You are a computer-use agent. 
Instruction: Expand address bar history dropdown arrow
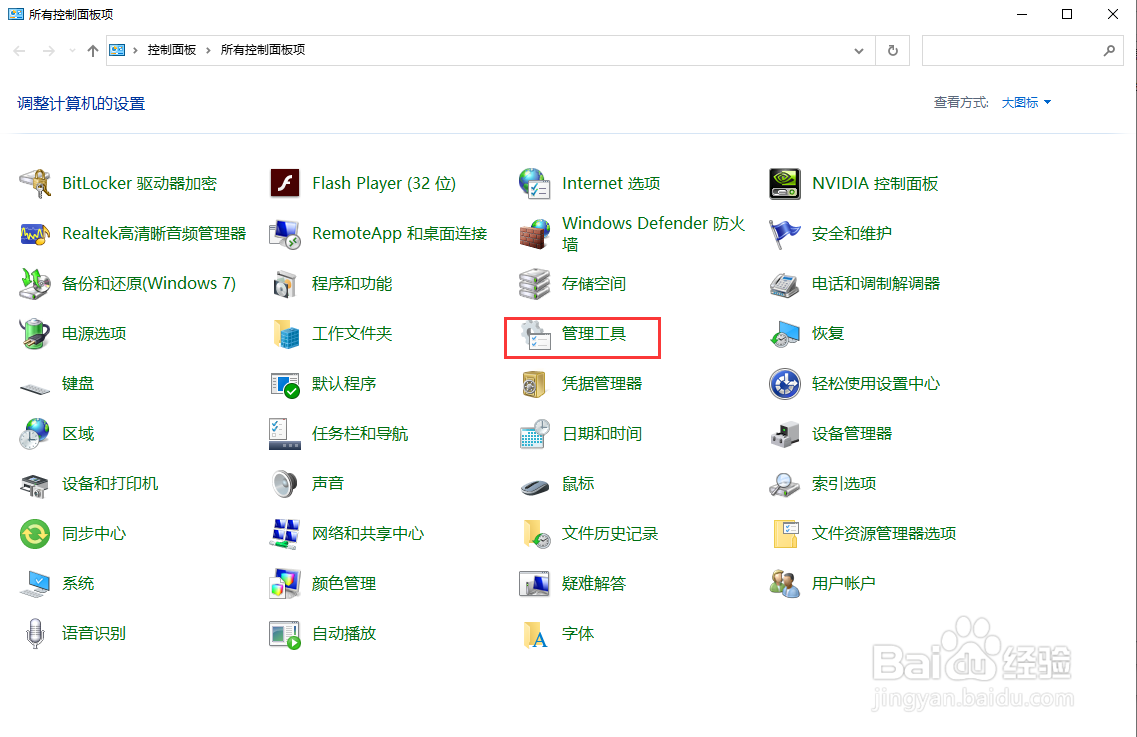point(859,51)
